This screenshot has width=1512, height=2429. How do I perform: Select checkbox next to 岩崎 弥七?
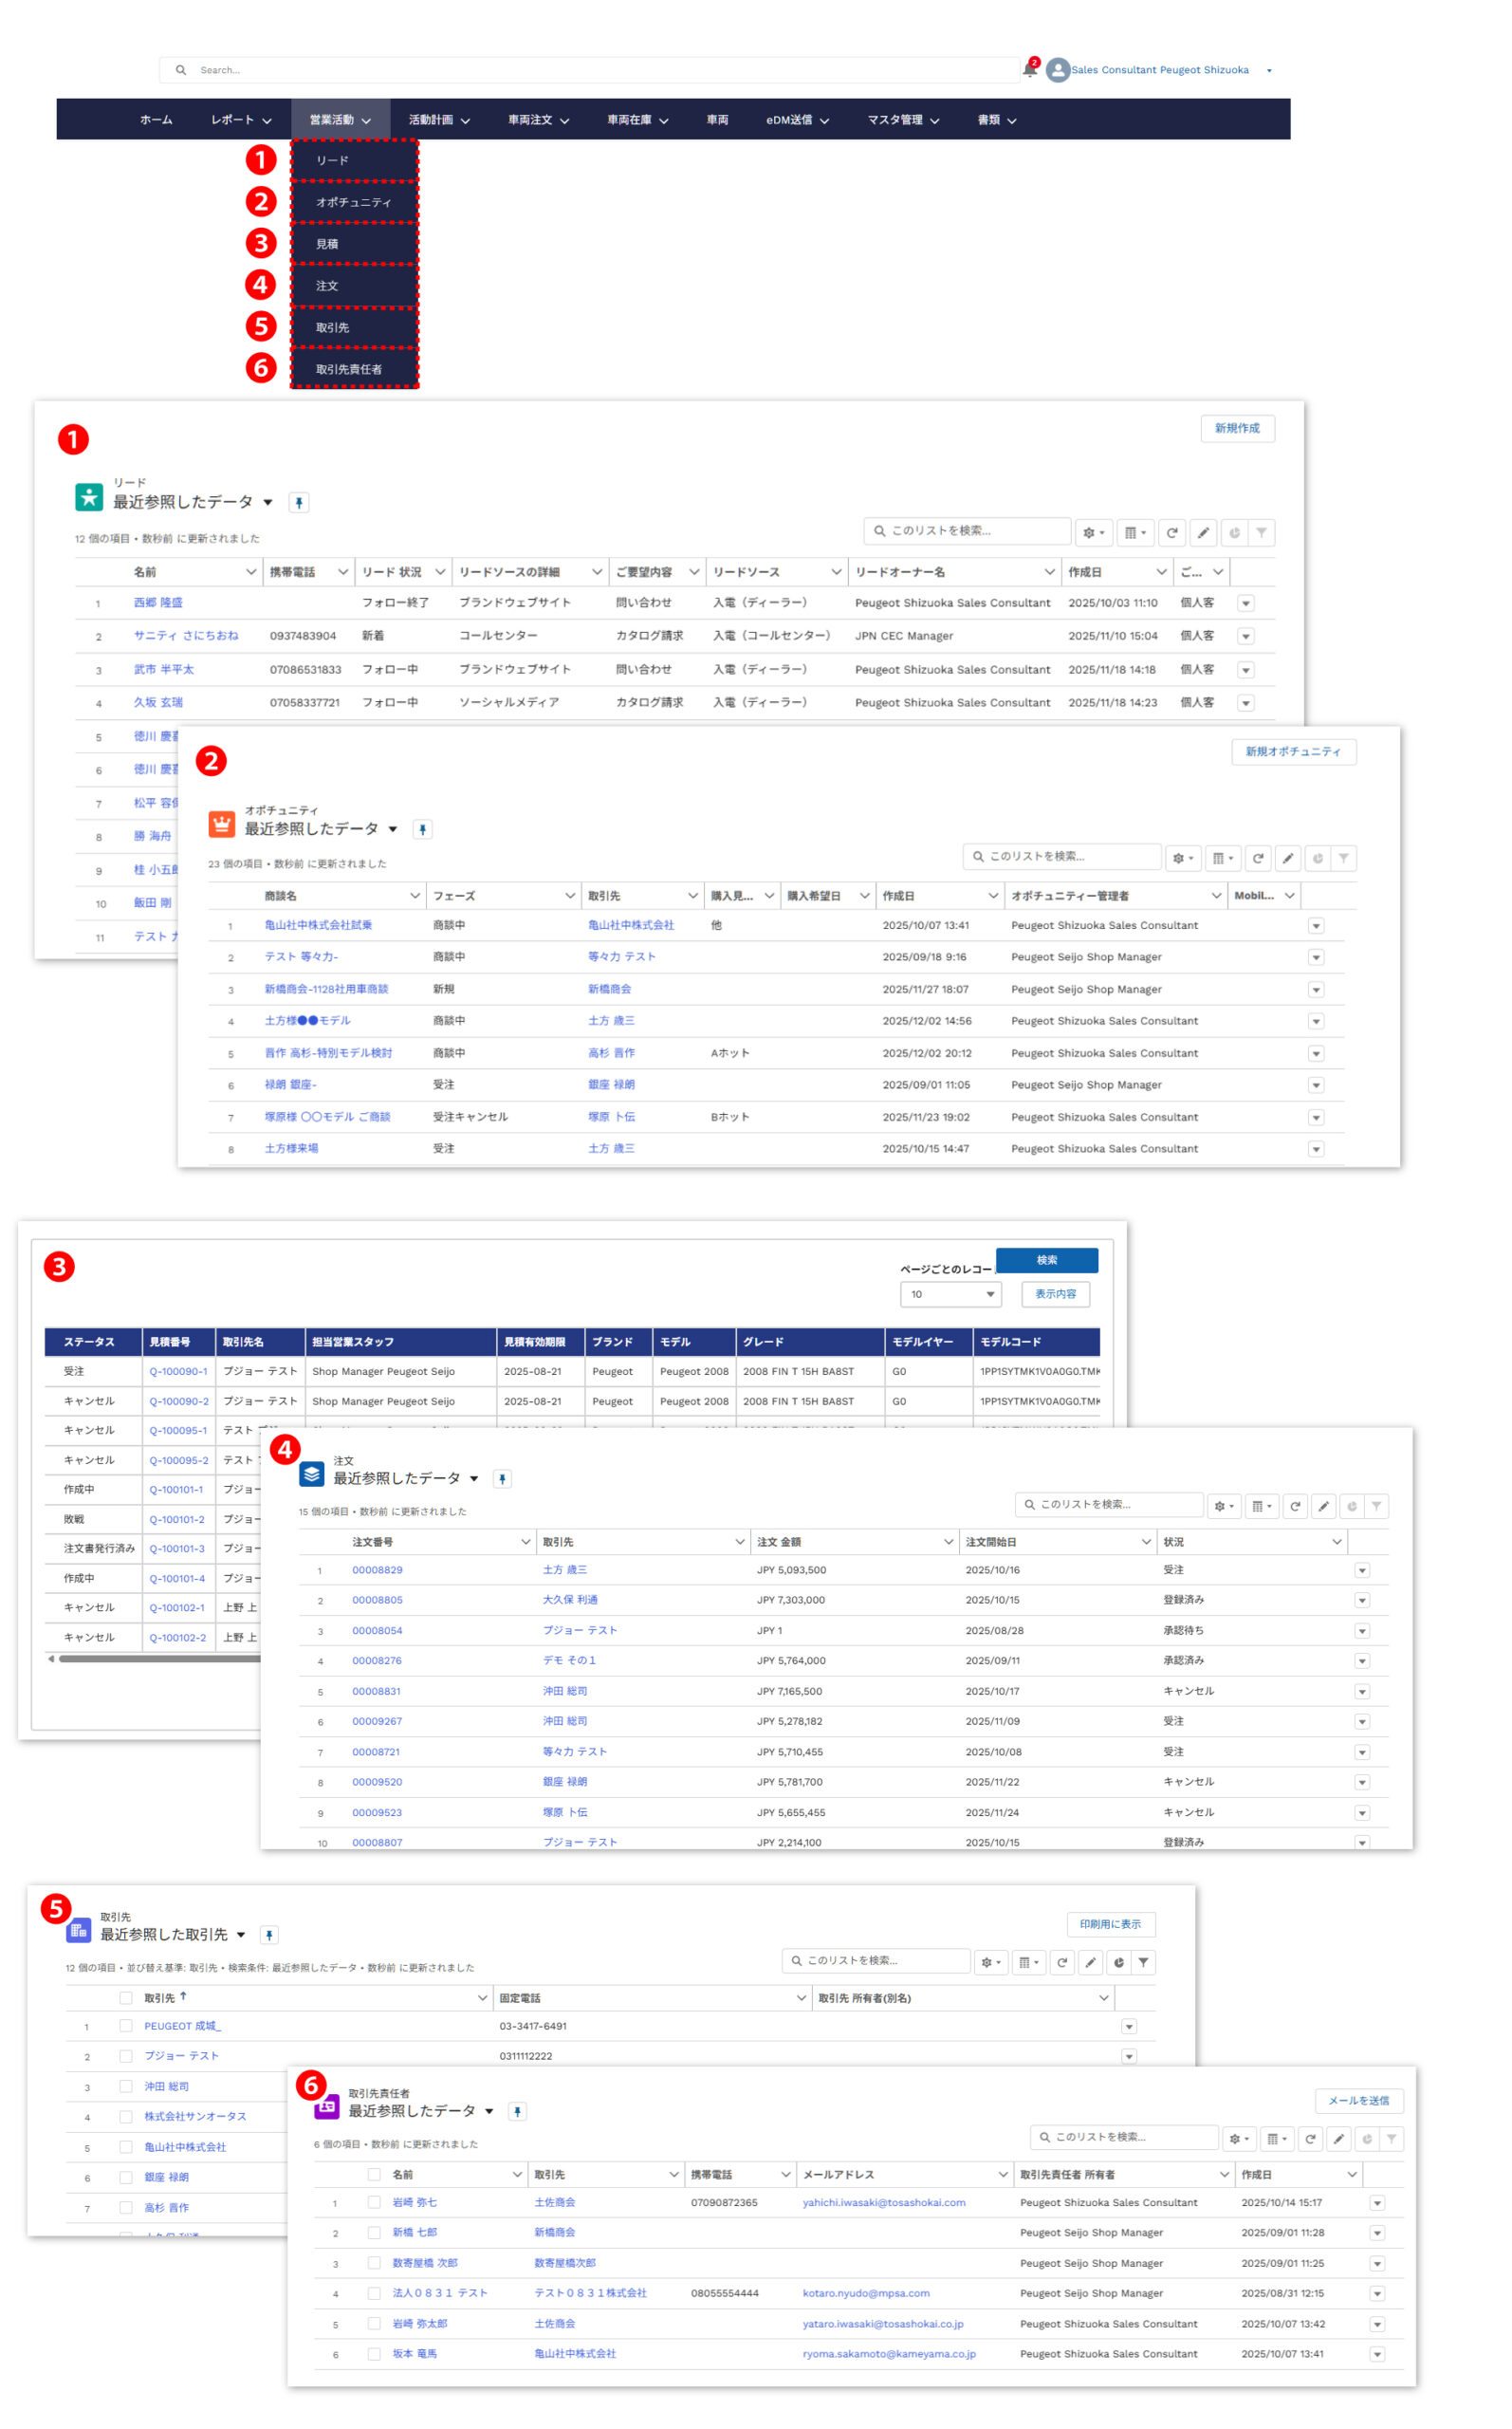point(374,2203)
